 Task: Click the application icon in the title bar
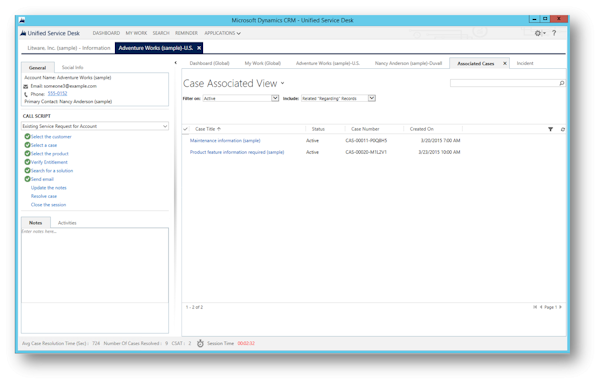[x=22, y=20]
